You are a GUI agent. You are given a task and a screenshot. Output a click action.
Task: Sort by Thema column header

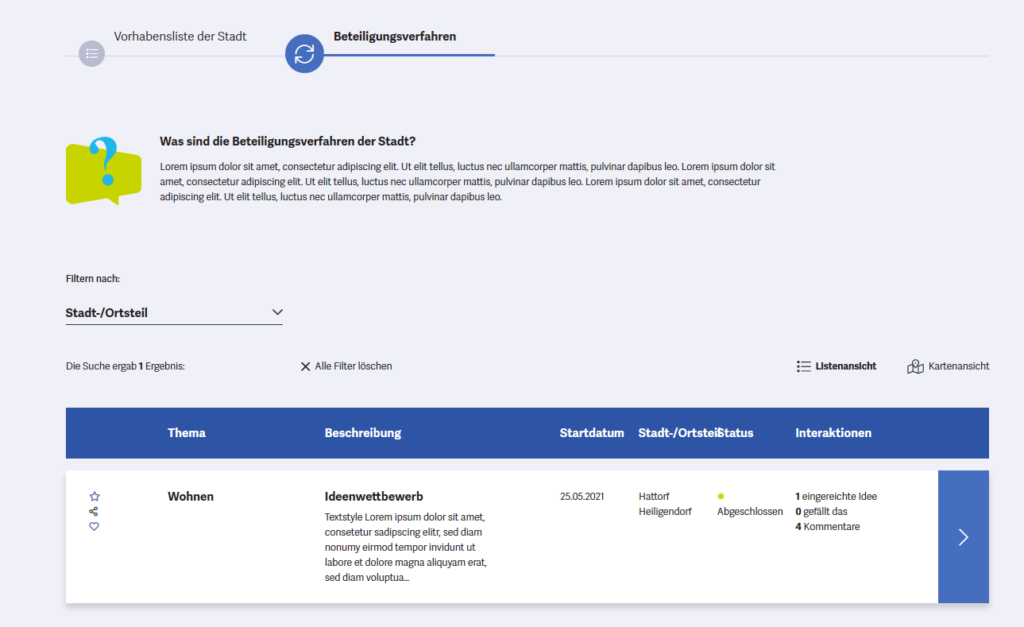(x=186, y=433)
